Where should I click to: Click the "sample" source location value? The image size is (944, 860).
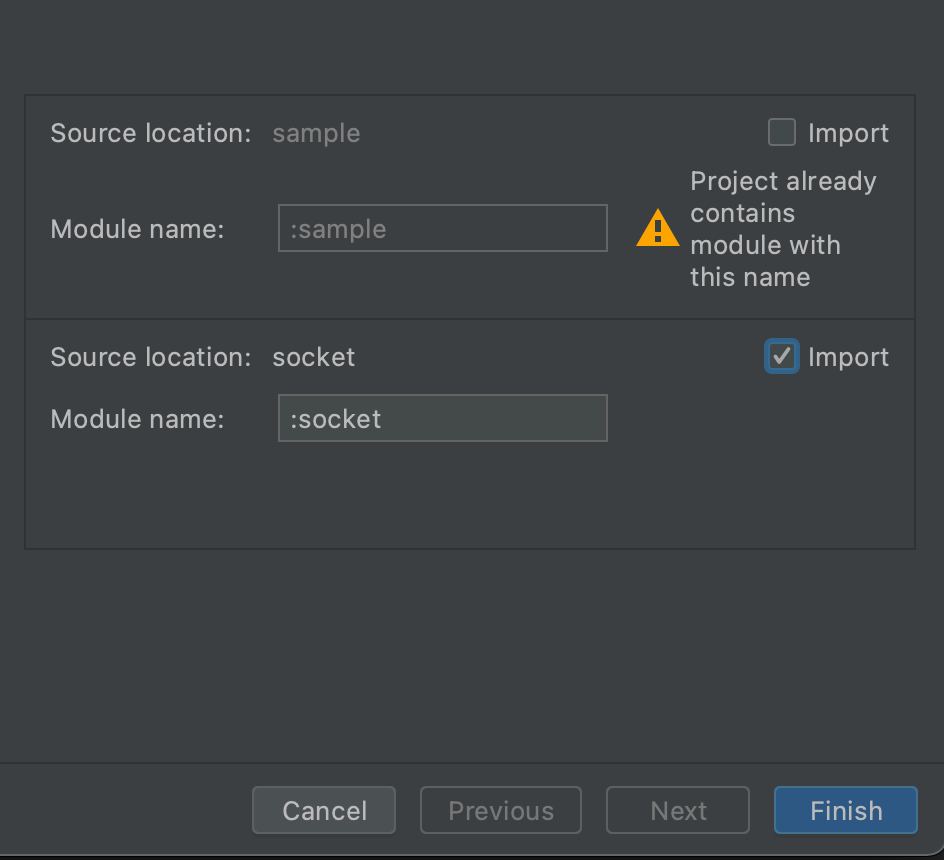point(316,133)
